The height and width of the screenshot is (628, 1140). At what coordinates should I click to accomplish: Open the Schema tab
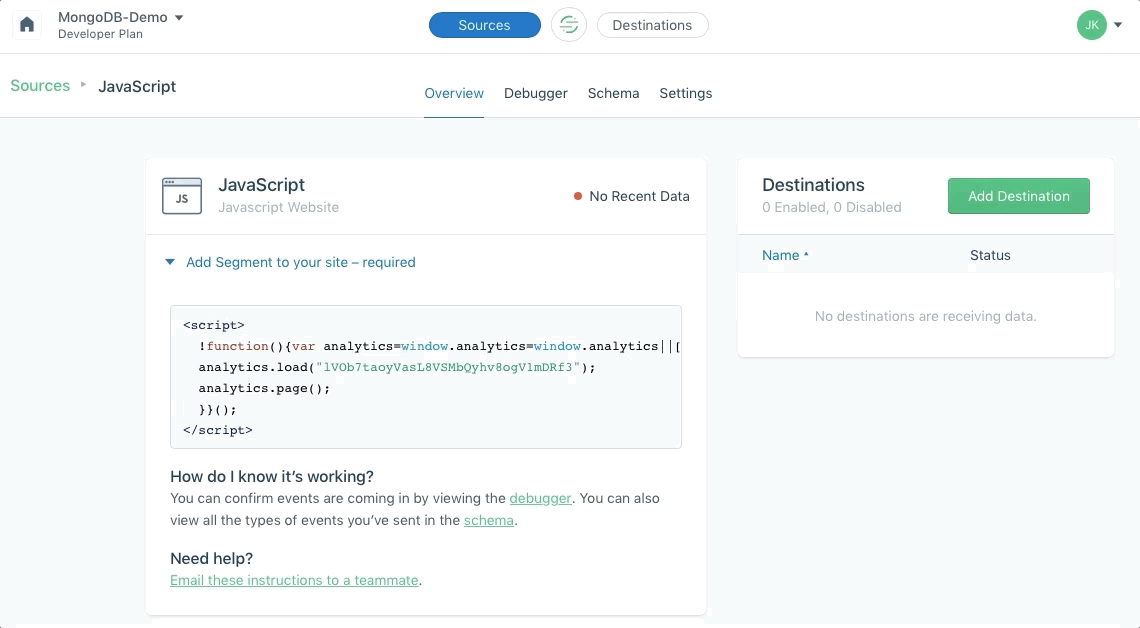point(614,93)
